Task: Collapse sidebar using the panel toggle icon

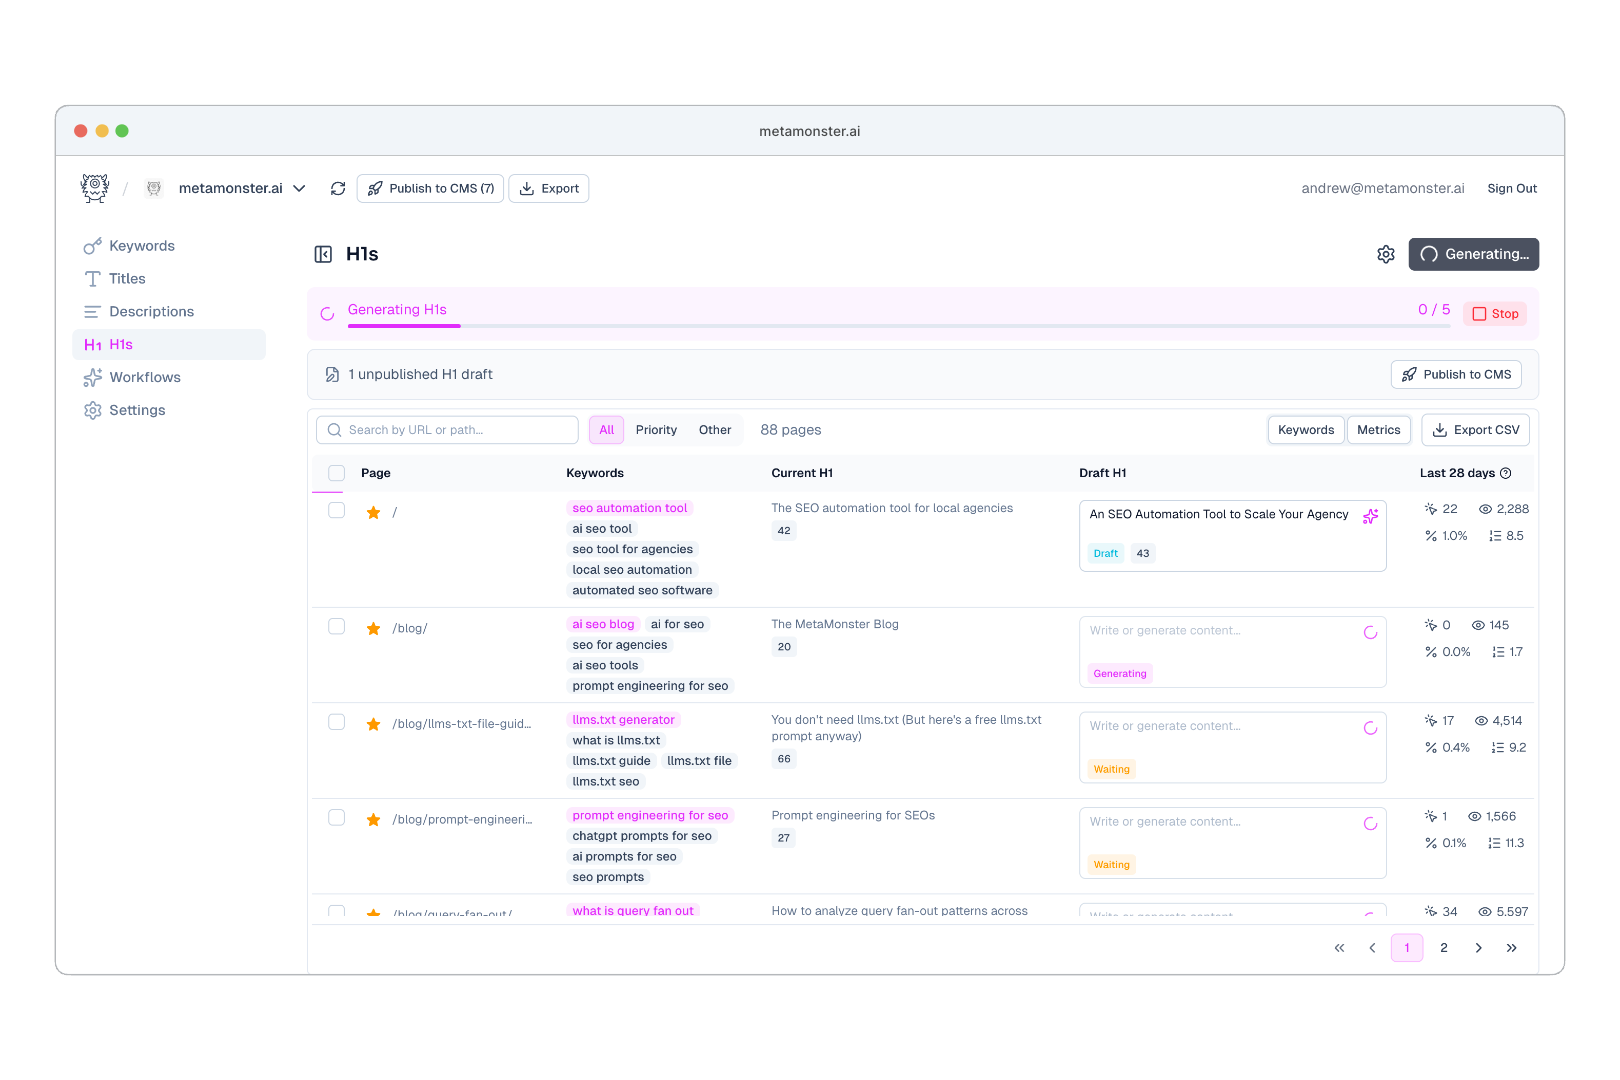Action: pyautogui.click(x=323, y=254)
